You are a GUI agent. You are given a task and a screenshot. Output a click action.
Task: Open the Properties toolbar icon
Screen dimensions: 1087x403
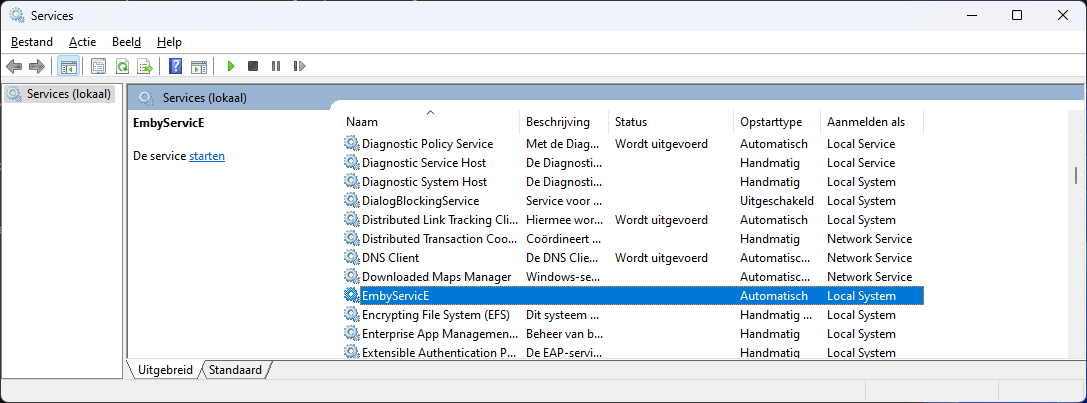(x=98, y=66)
